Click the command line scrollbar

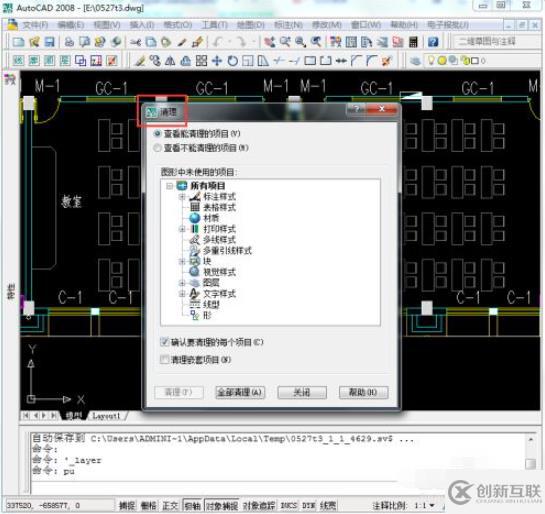531,451
